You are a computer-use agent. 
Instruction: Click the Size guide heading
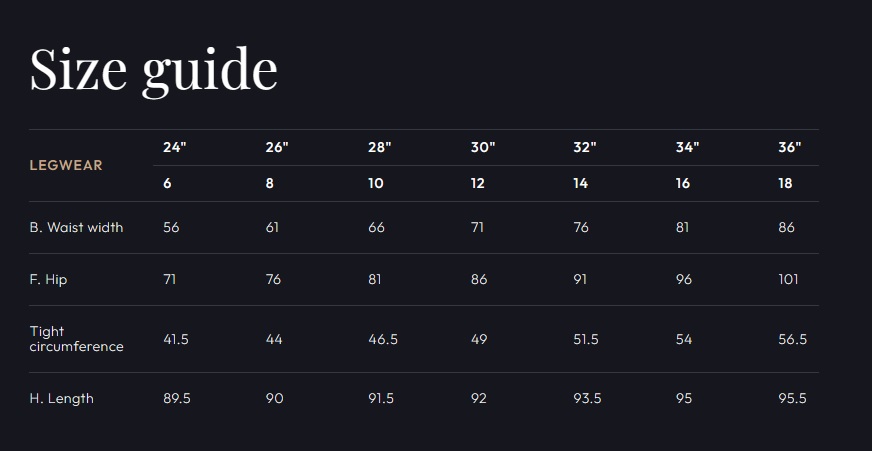point(154,71)
